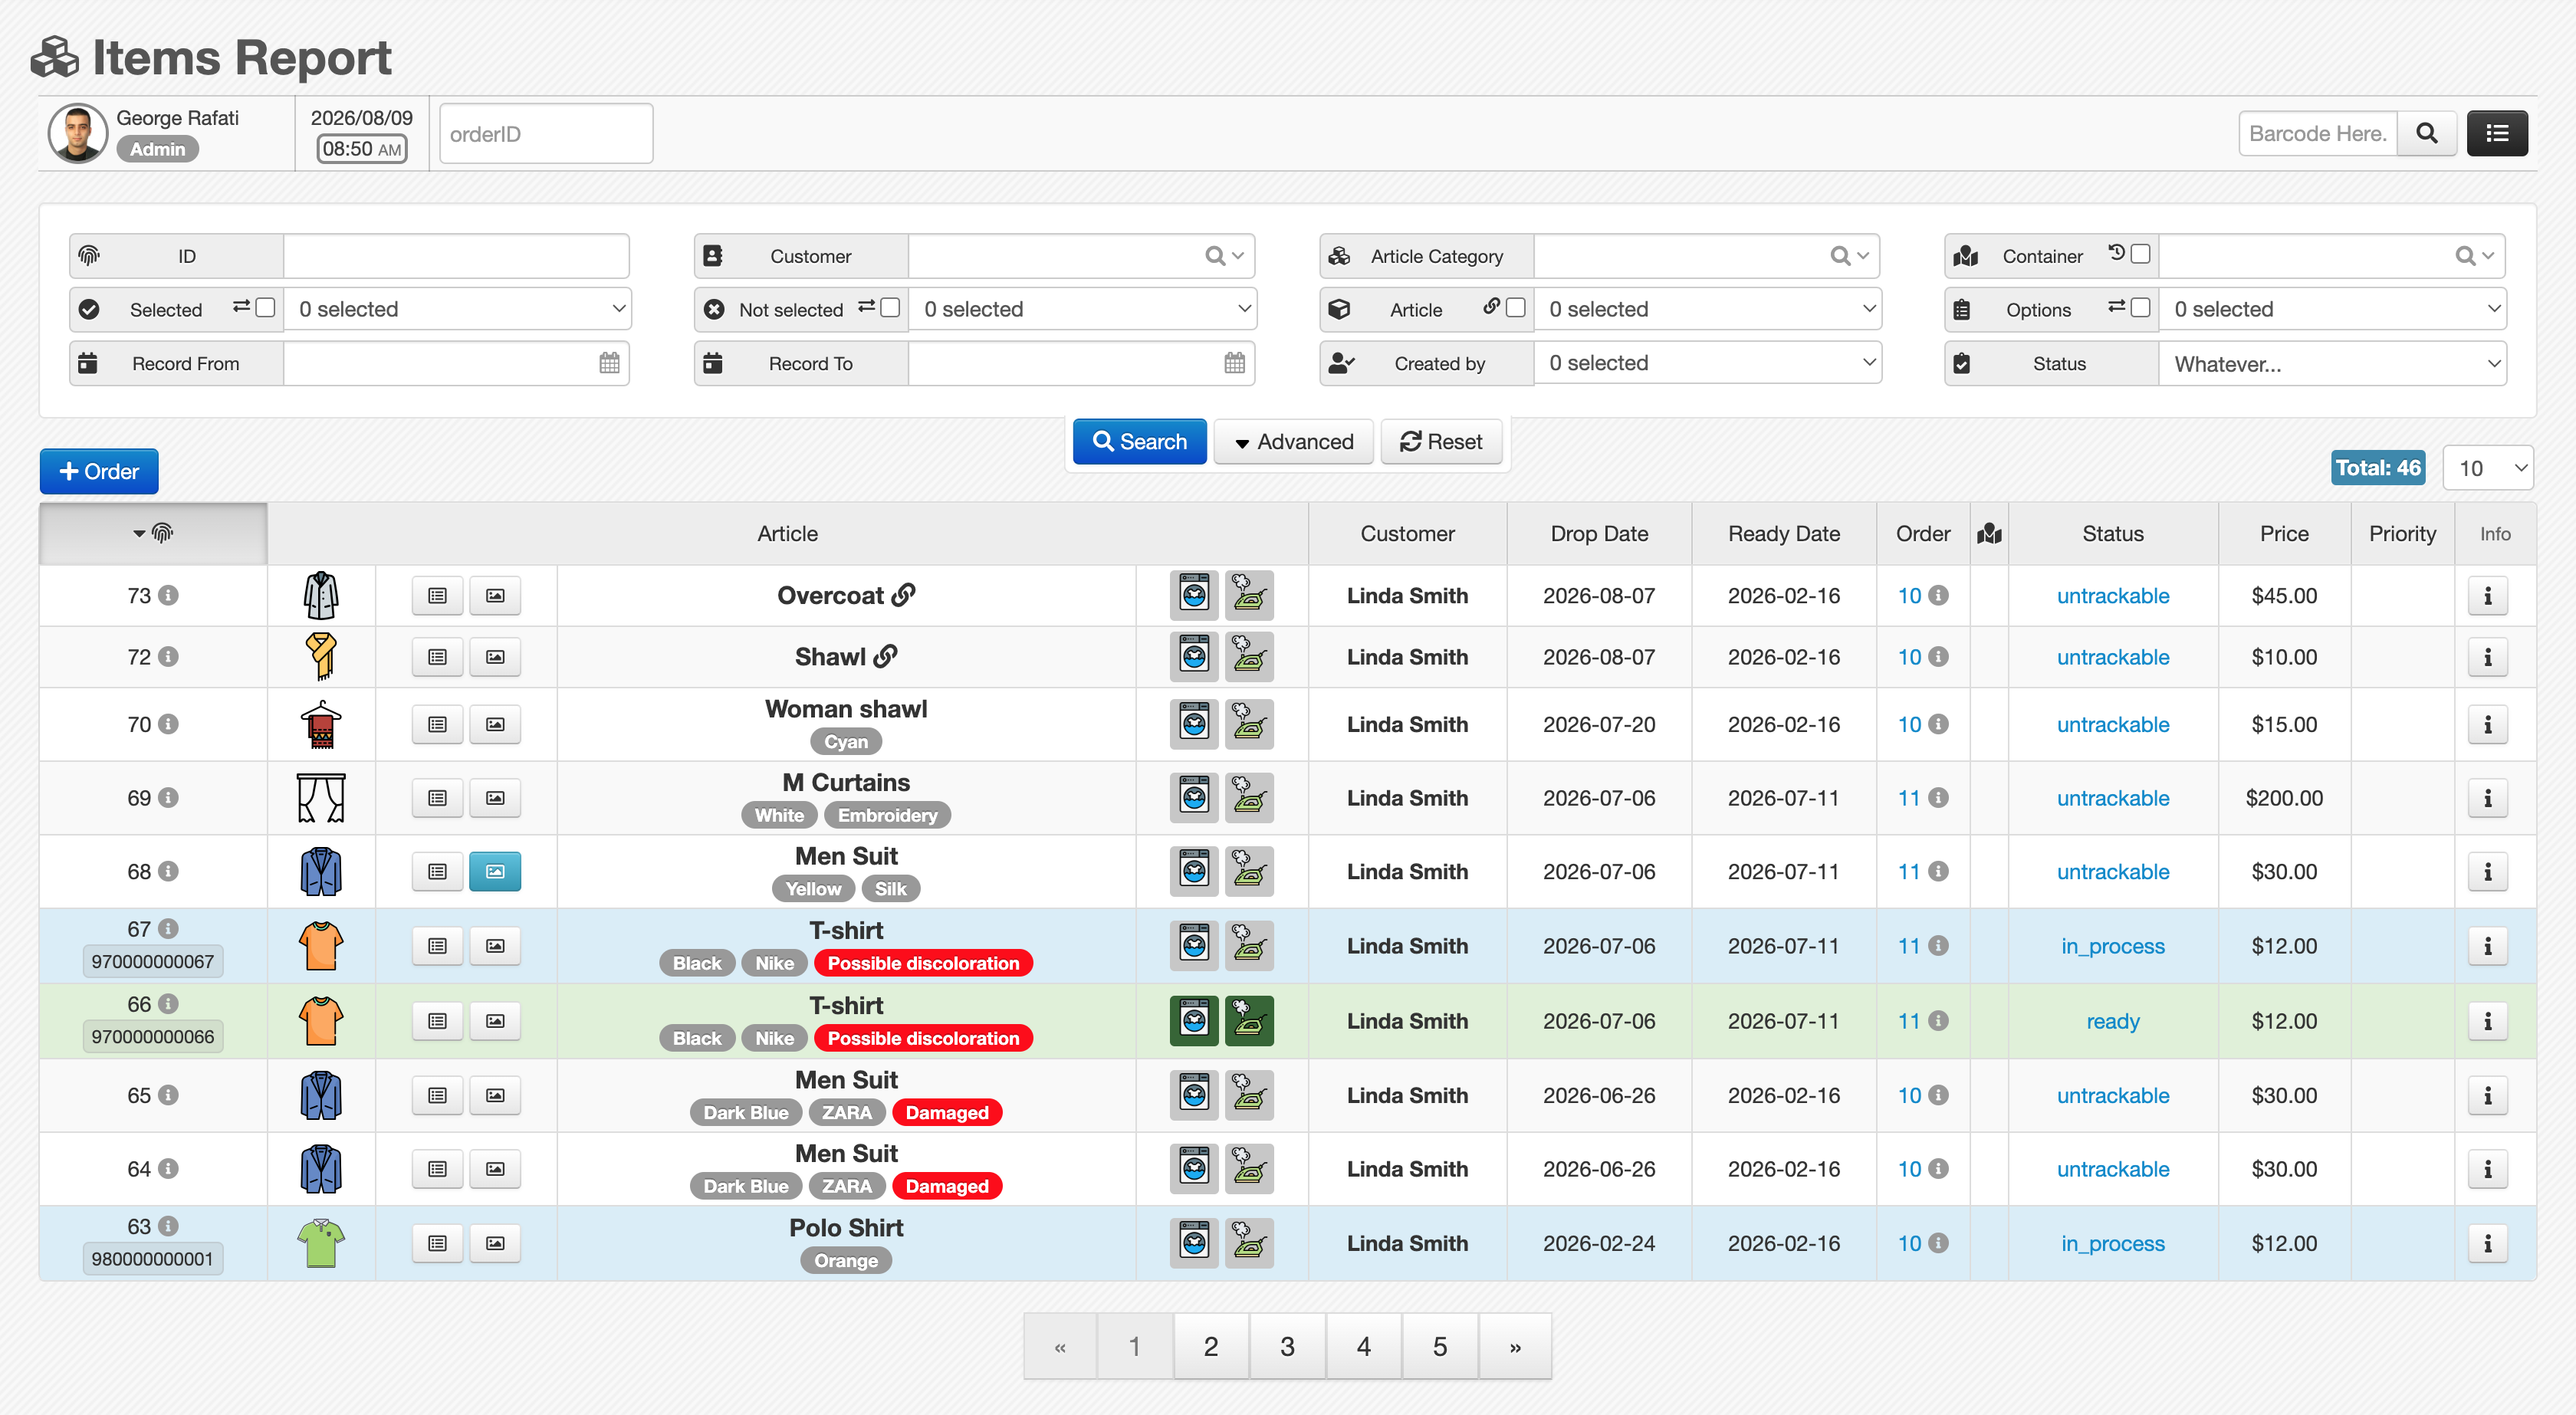Click the barcode search magnifier icon
The image size is (2576, 1415).
2426,133
